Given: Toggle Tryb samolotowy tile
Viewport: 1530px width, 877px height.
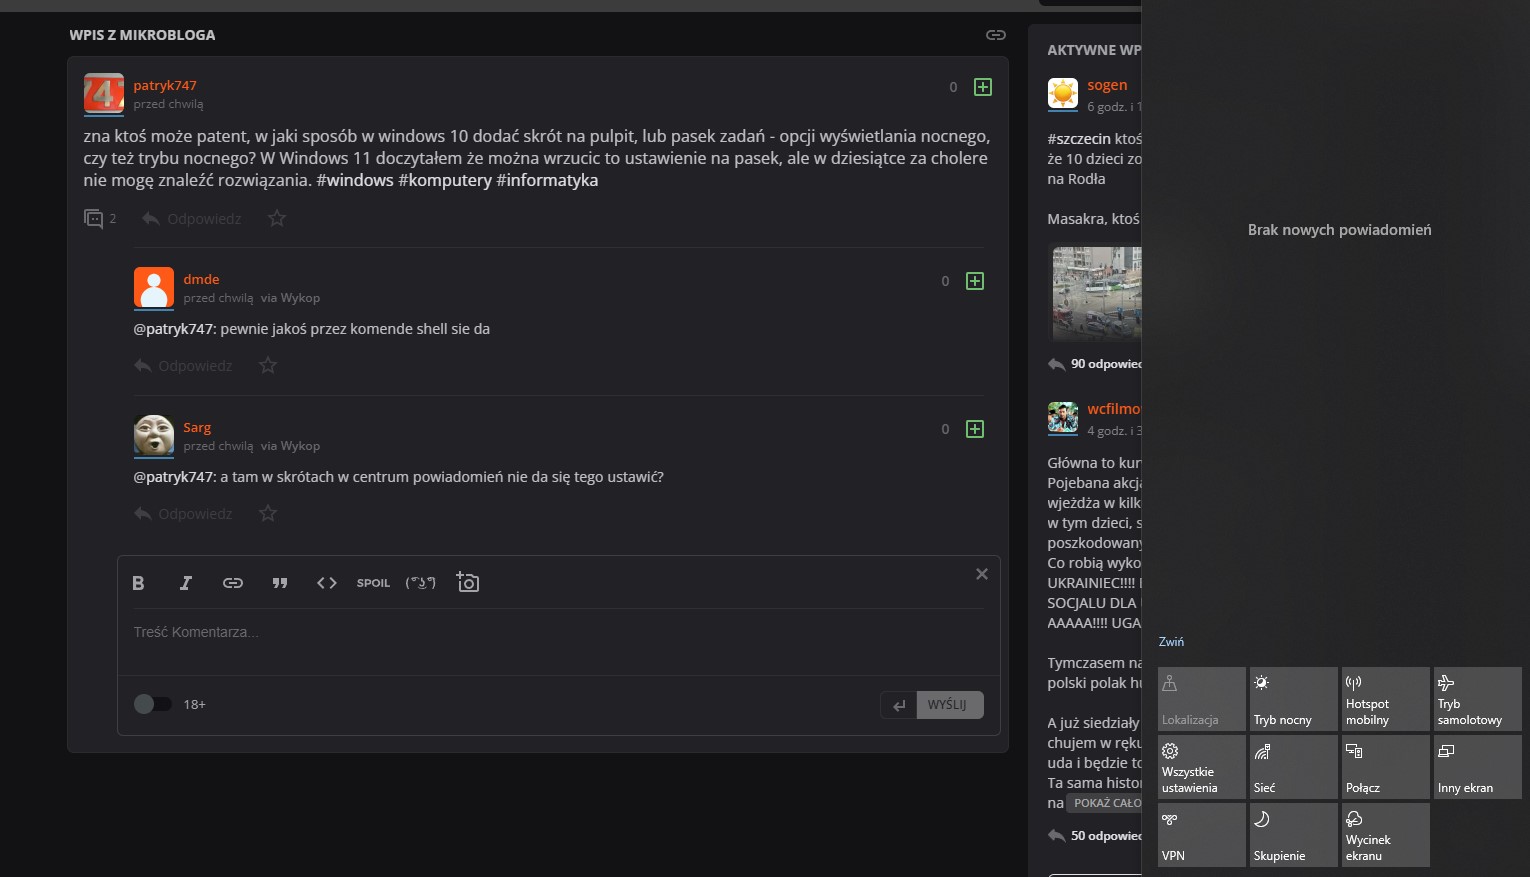Looking at the screenshot, I should (1477, 699).
